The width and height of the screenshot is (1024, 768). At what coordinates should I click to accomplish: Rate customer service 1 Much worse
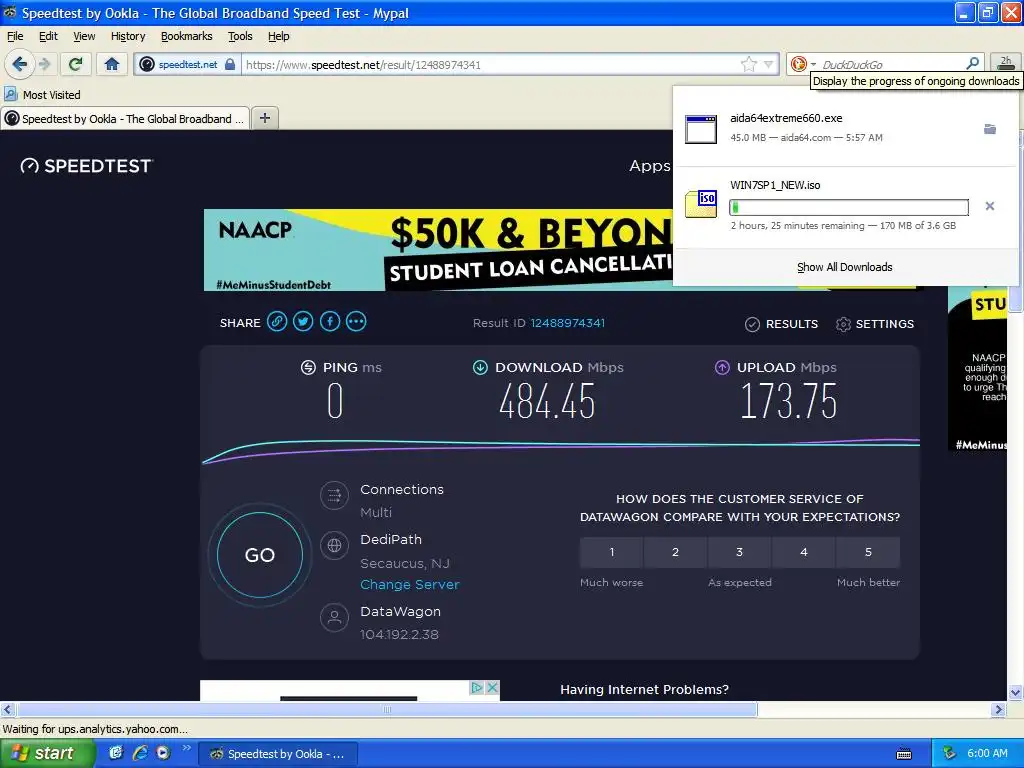coord(611,552)
